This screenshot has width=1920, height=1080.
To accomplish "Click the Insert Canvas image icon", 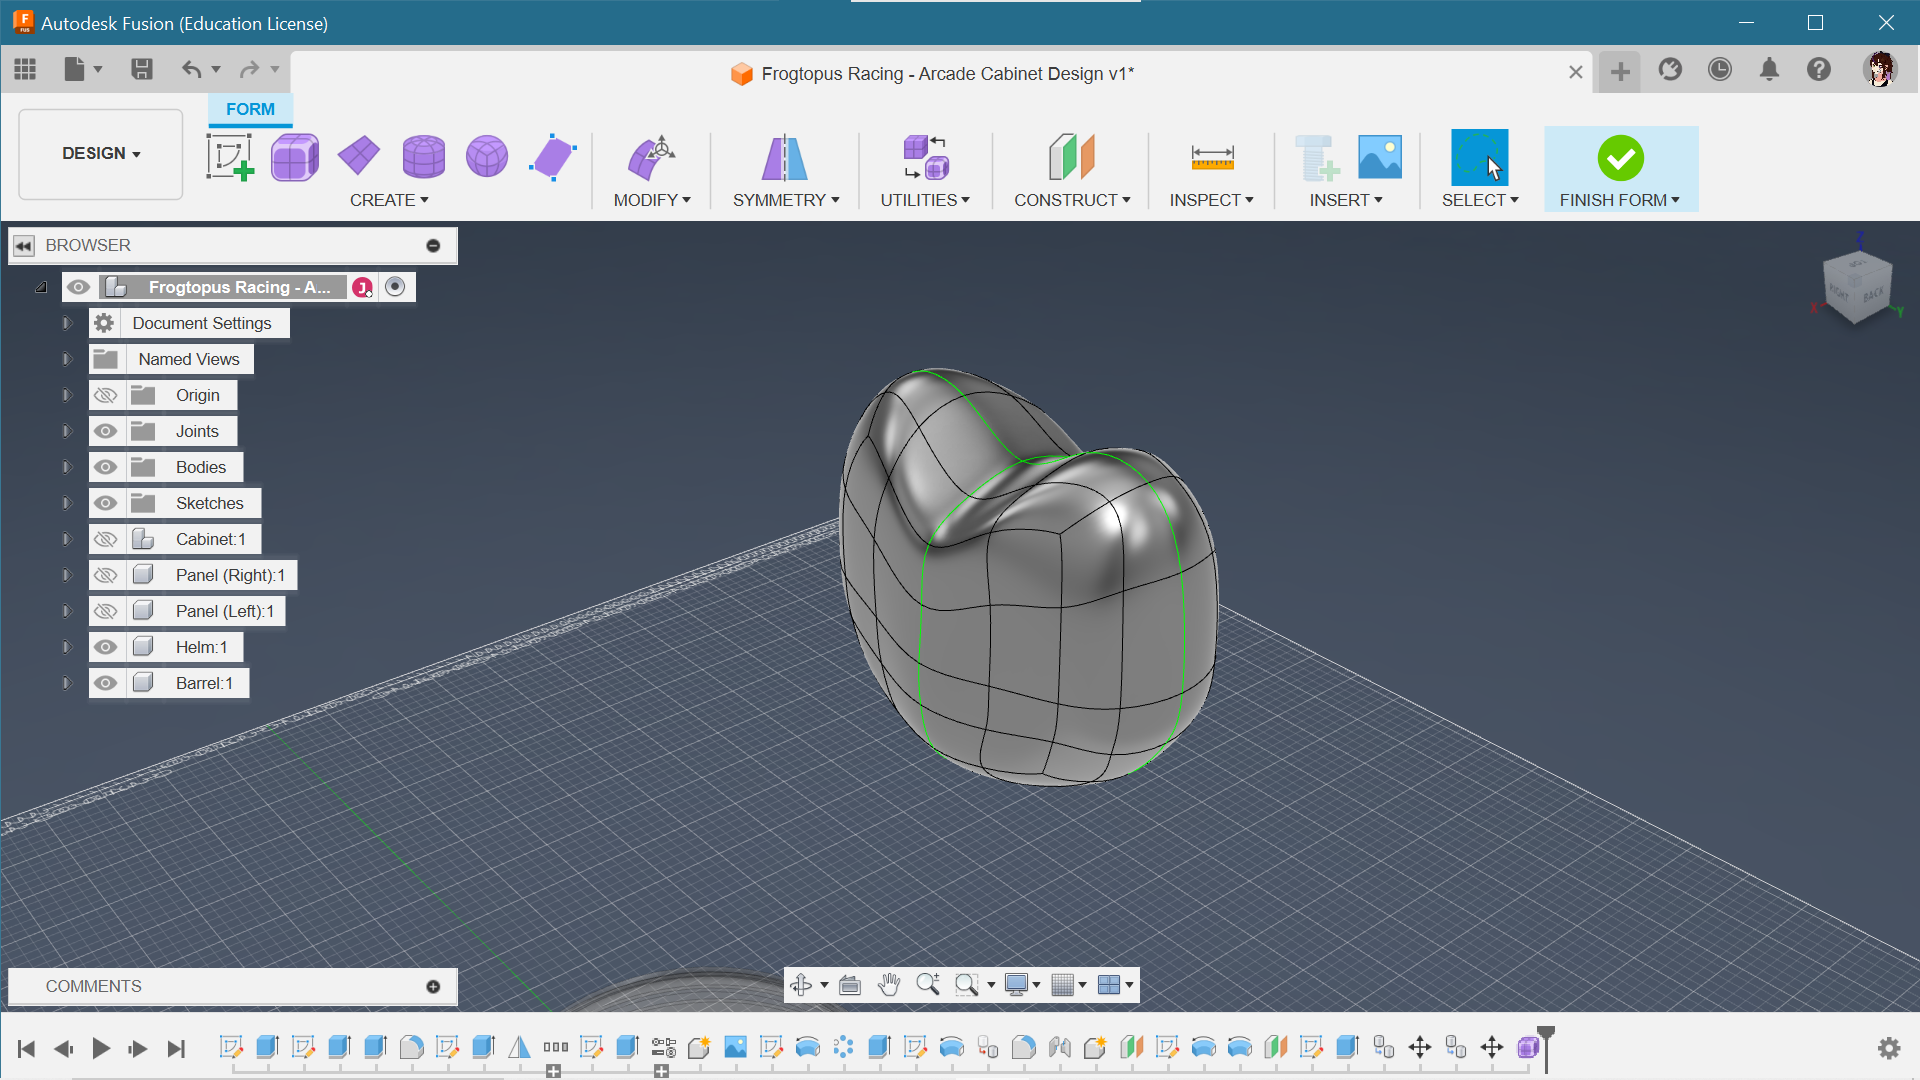I will click(x=1380, y=157).
